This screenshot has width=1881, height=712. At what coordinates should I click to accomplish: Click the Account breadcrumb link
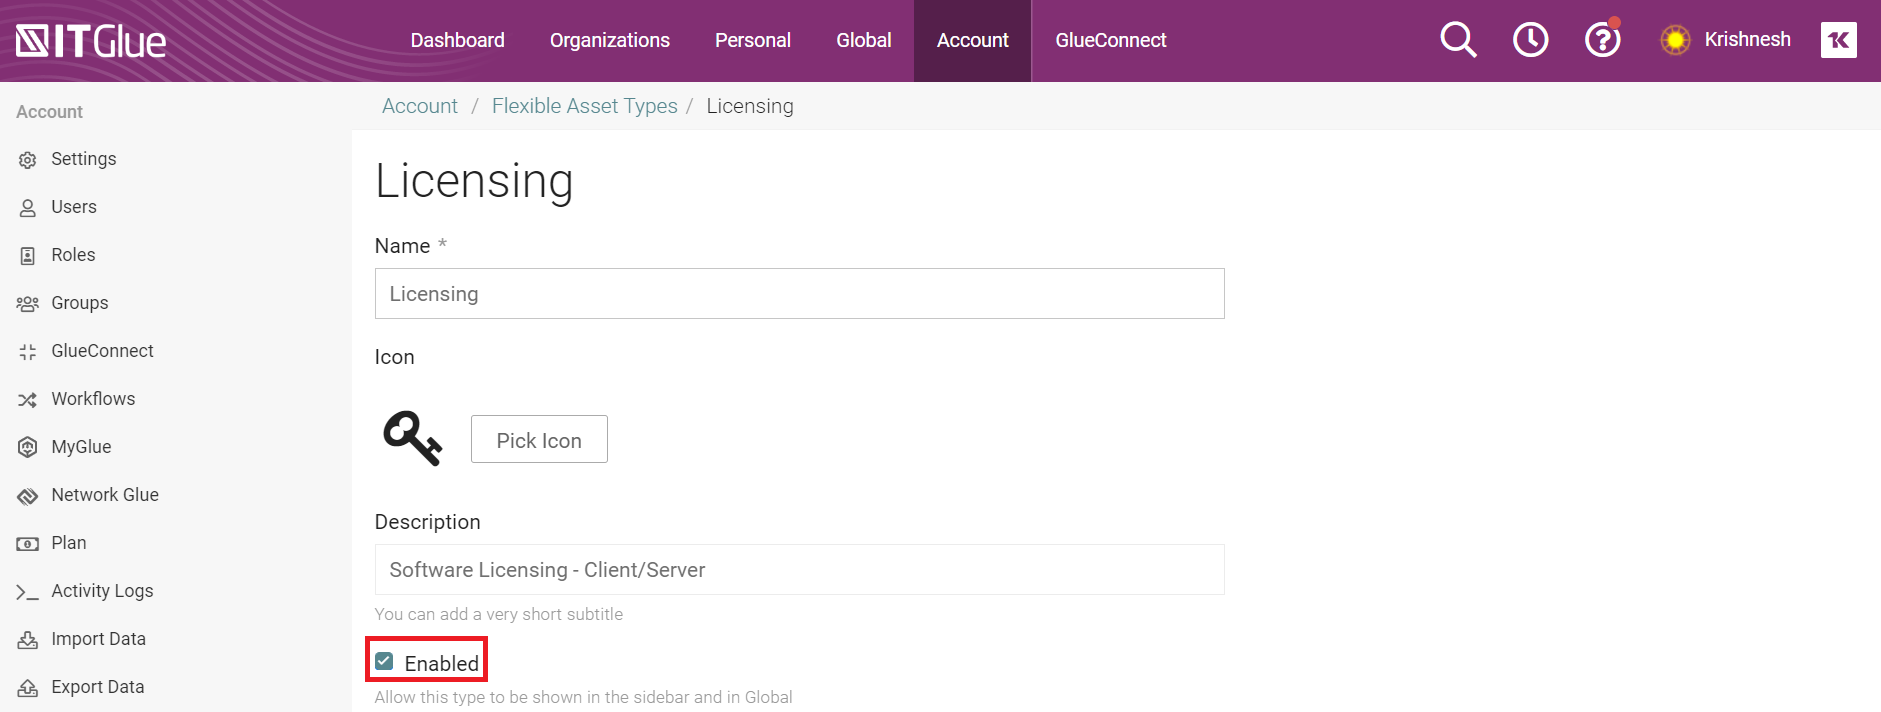pos(419,106)
